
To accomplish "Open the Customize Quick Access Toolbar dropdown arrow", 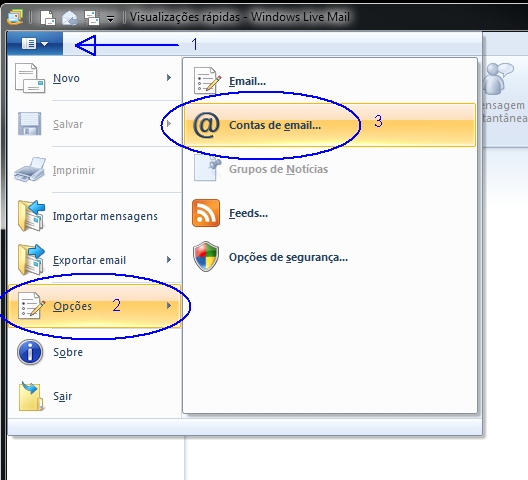I will [110, 19].
